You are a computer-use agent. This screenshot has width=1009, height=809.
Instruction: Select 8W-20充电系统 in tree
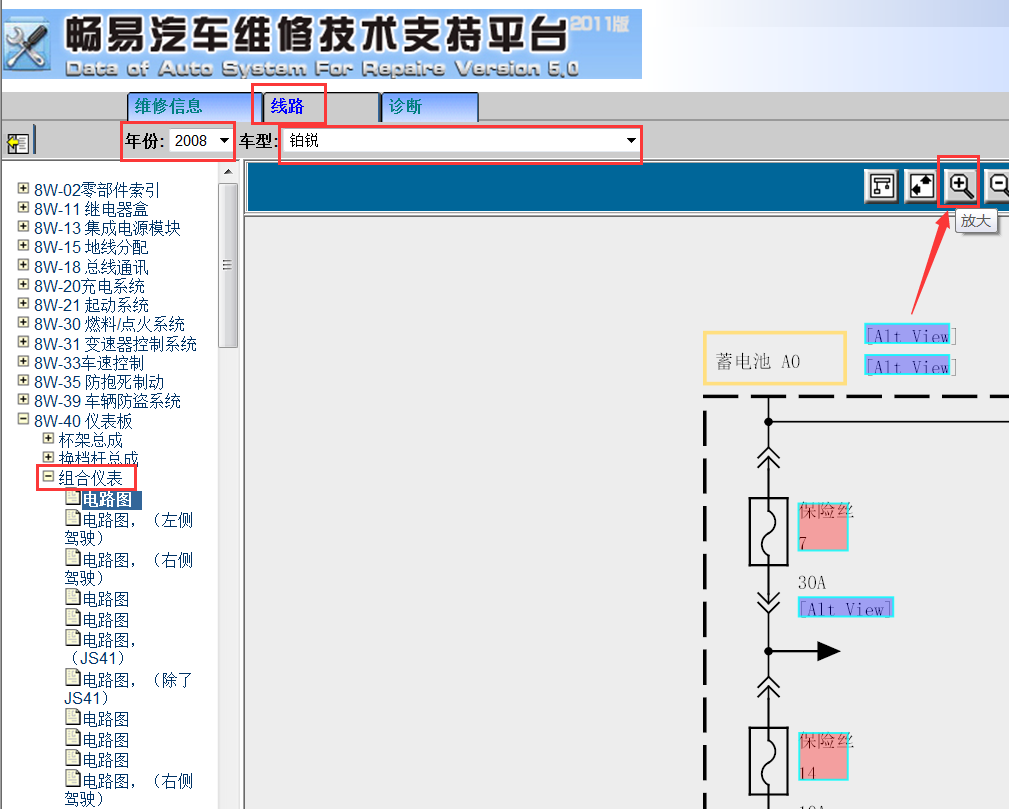click(89, 286)
